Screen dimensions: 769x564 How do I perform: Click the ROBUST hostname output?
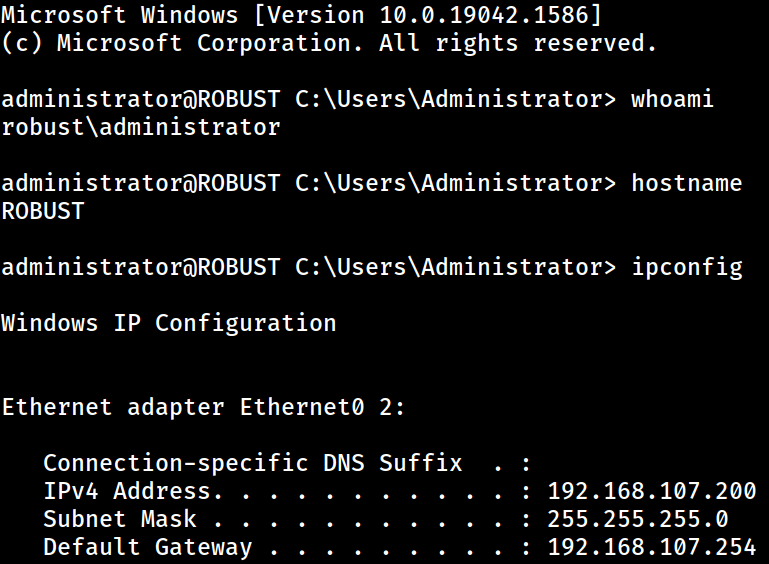point(43,211)
